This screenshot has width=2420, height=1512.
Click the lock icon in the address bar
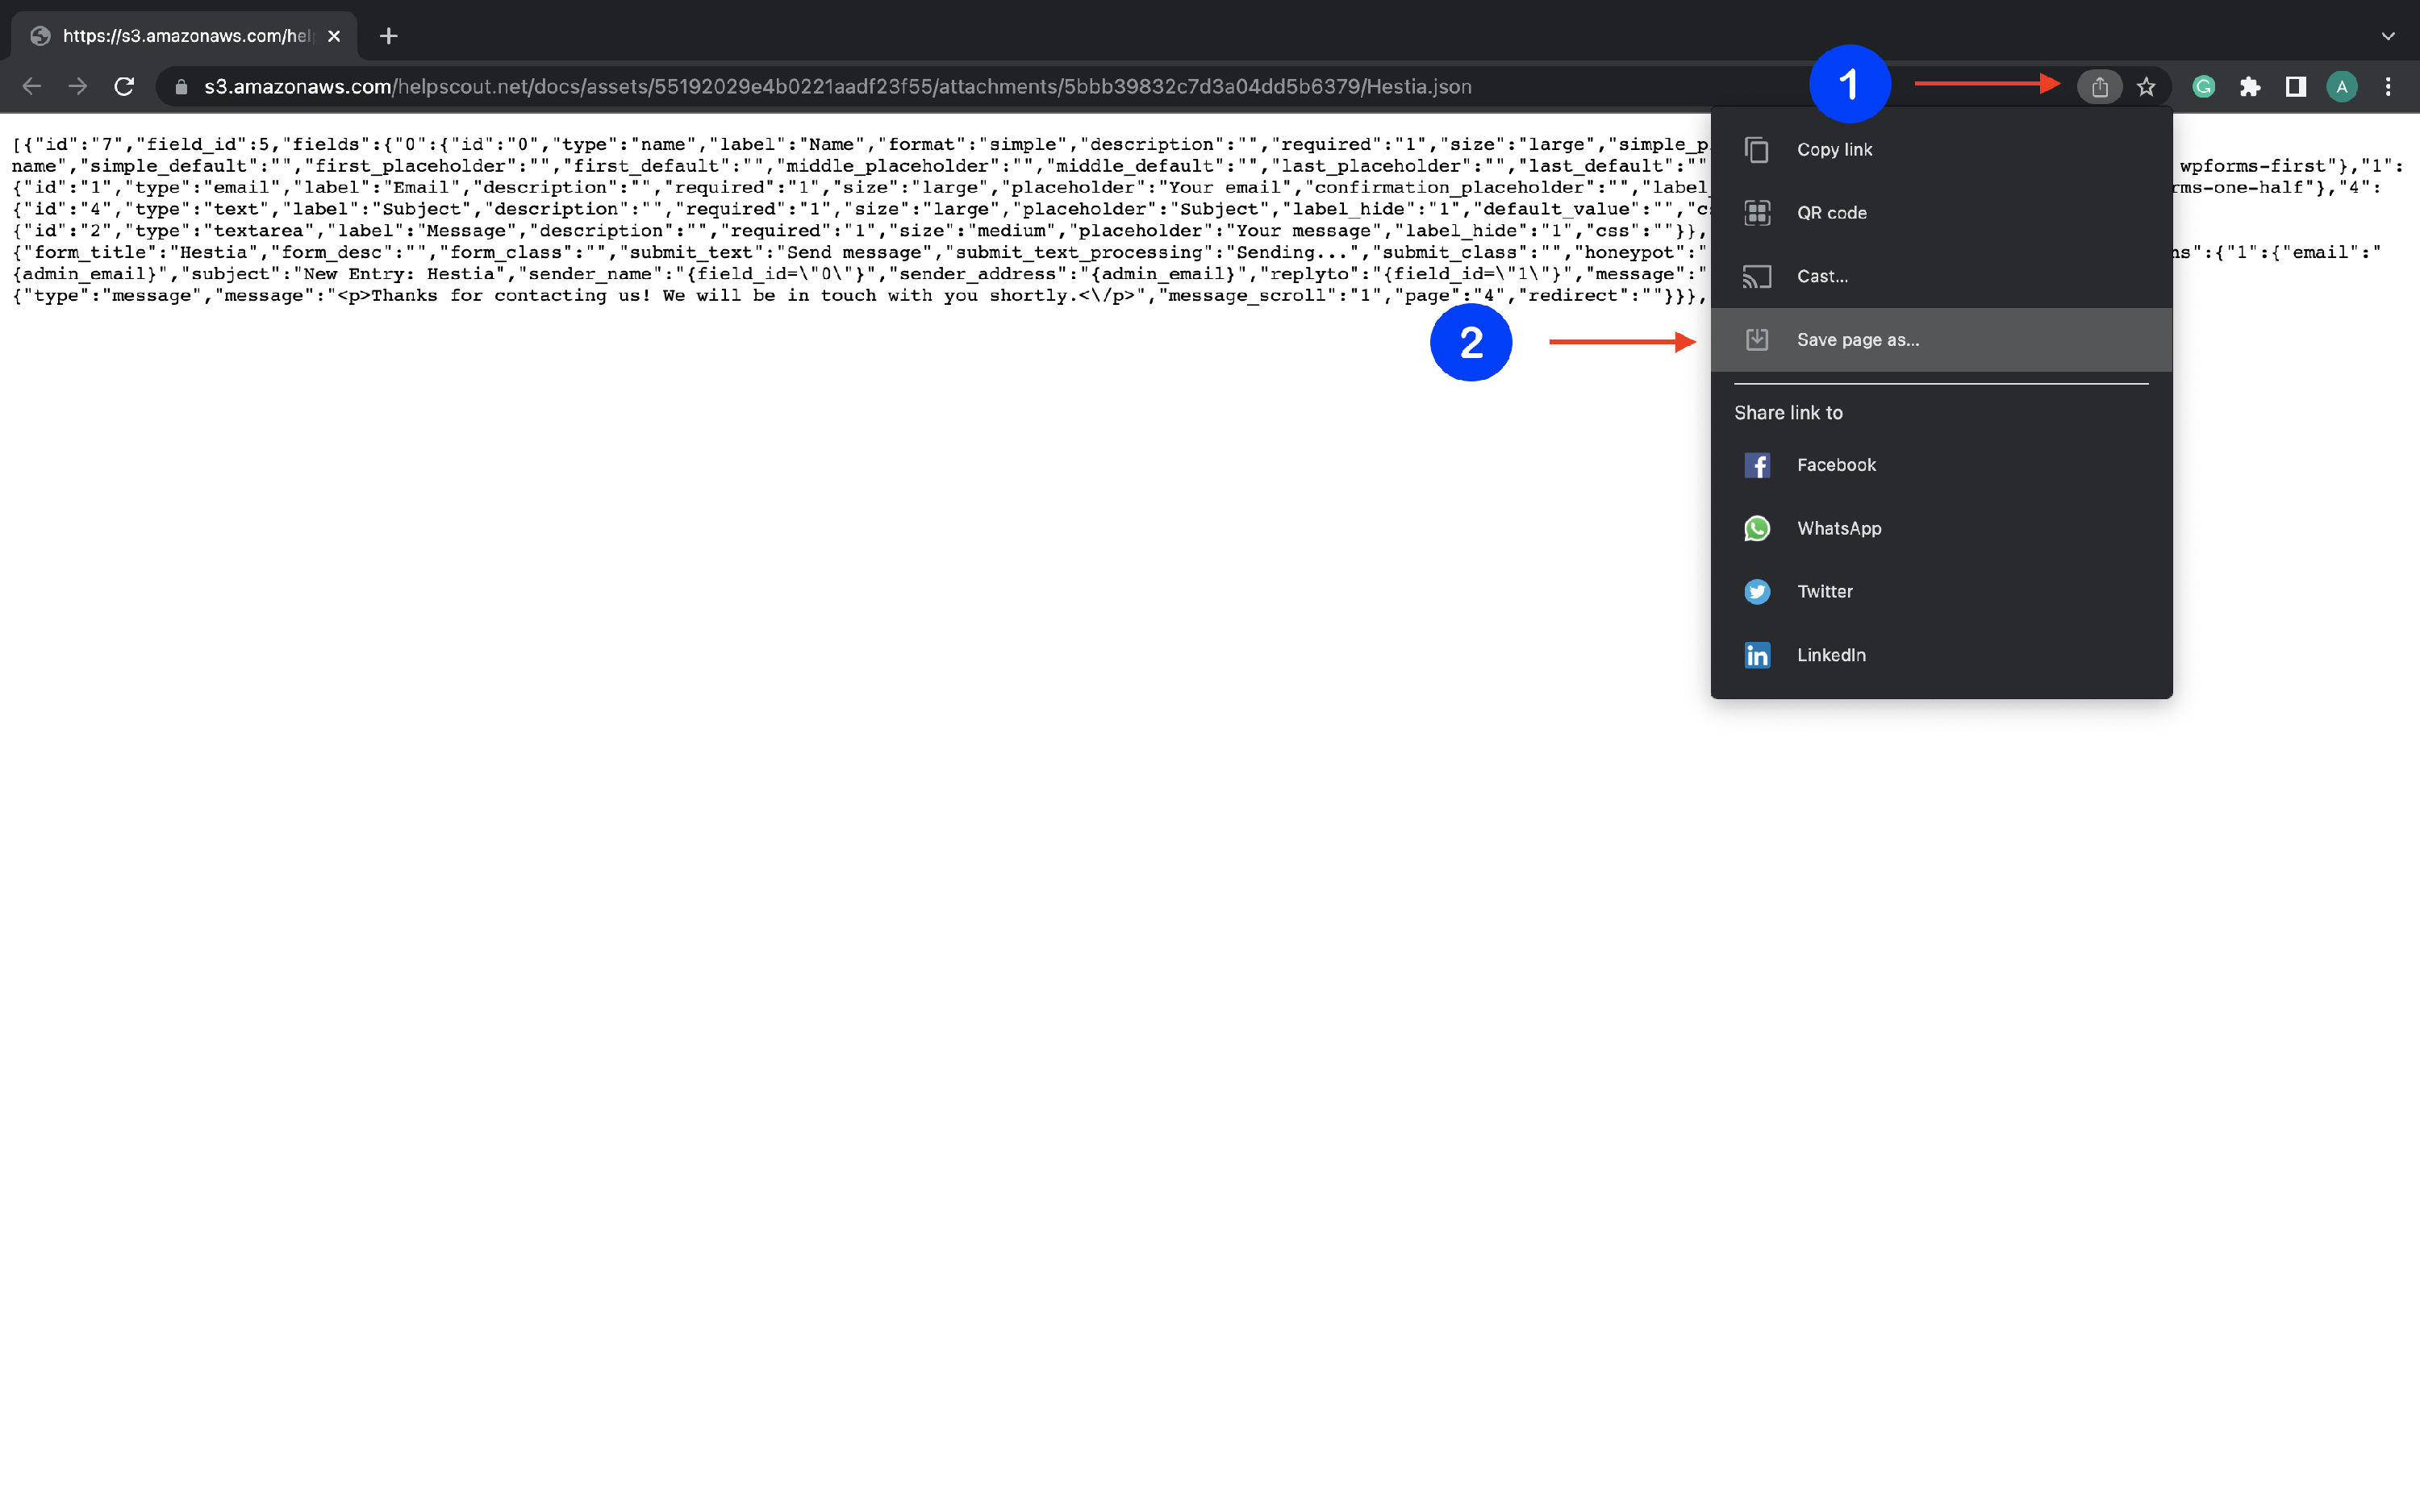[x=181, y=87]
